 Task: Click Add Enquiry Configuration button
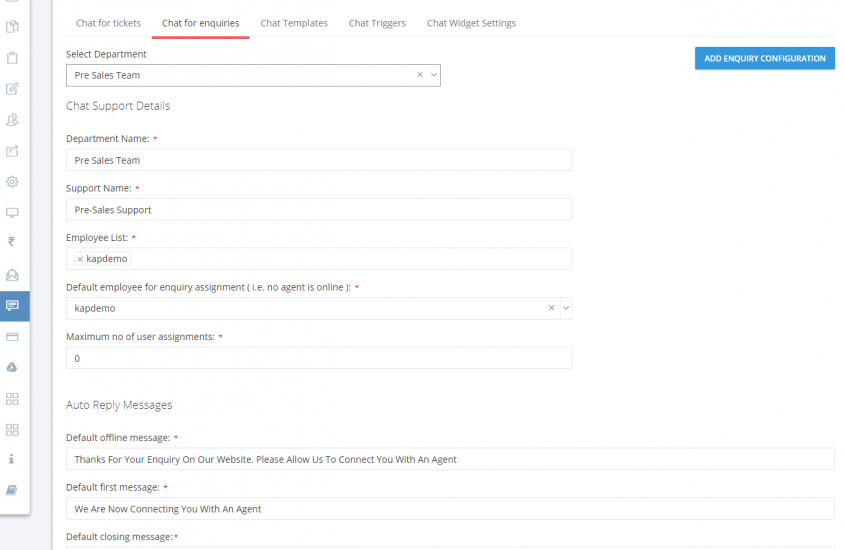click(x=765, y=58)
